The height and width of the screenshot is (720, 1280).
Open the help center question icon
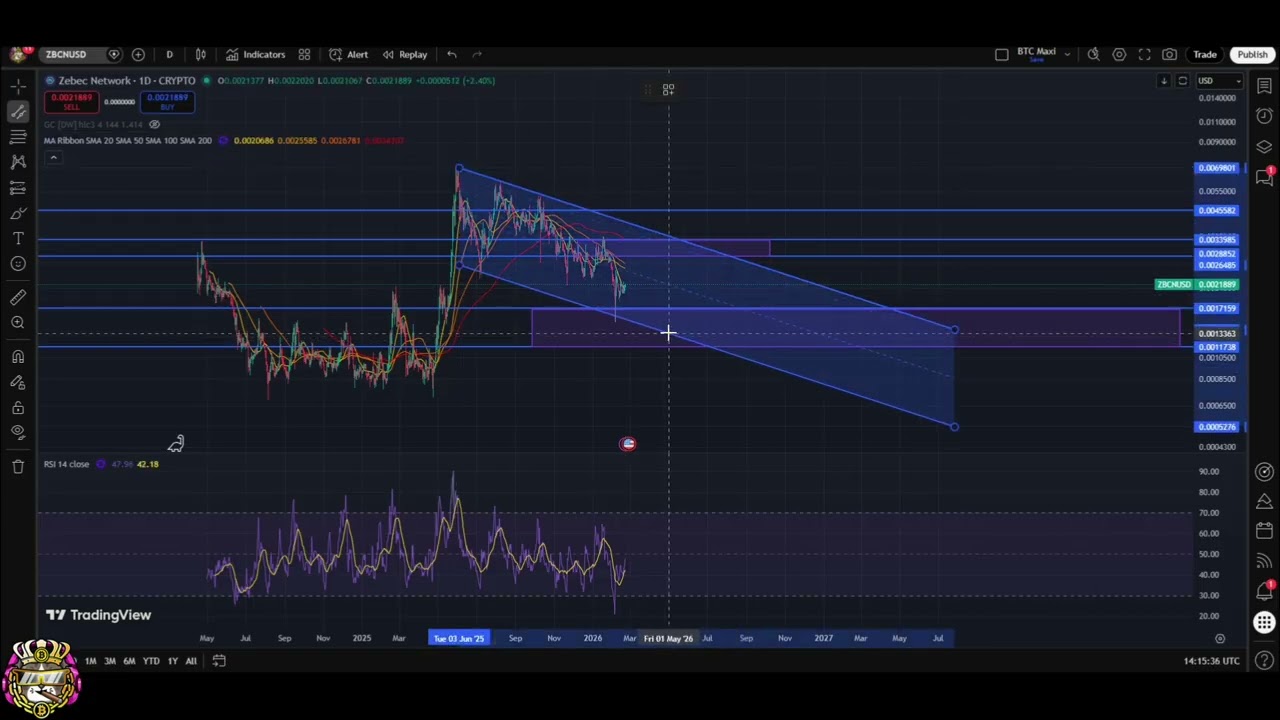(1264, 660)
